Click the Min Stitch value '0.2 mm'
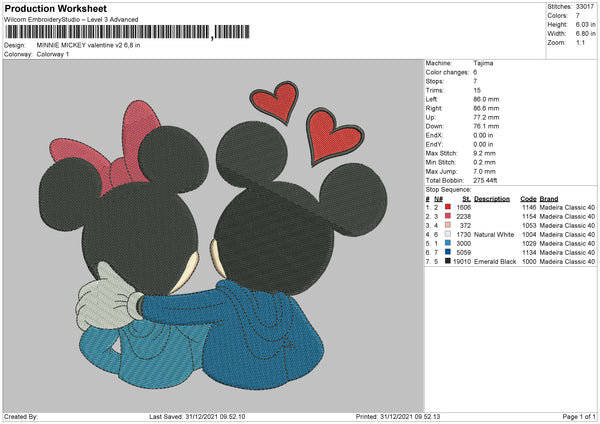600x424 pixels. point(484,162)
